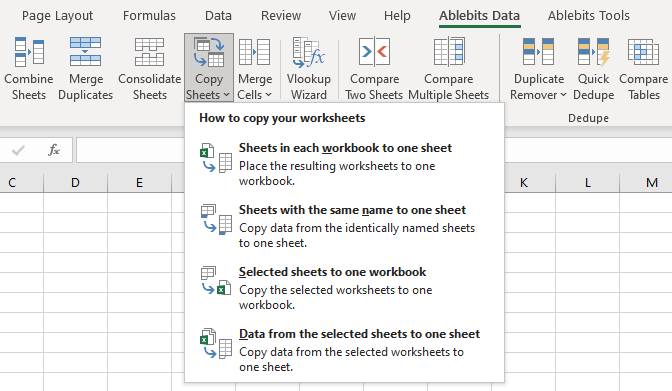
Task: Switch to the Page Layout tab
Action: [x=57, y=16]
